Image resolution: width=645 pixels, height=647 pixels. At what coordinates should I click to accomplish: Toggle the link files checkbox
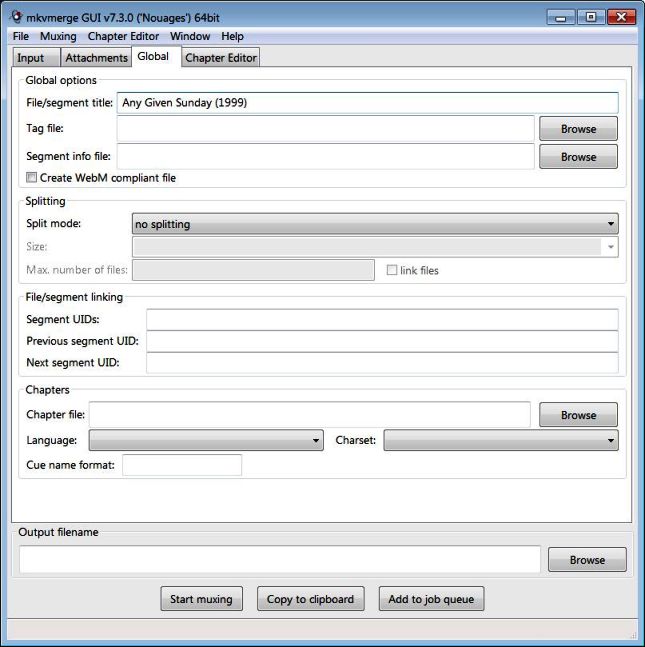392,270
